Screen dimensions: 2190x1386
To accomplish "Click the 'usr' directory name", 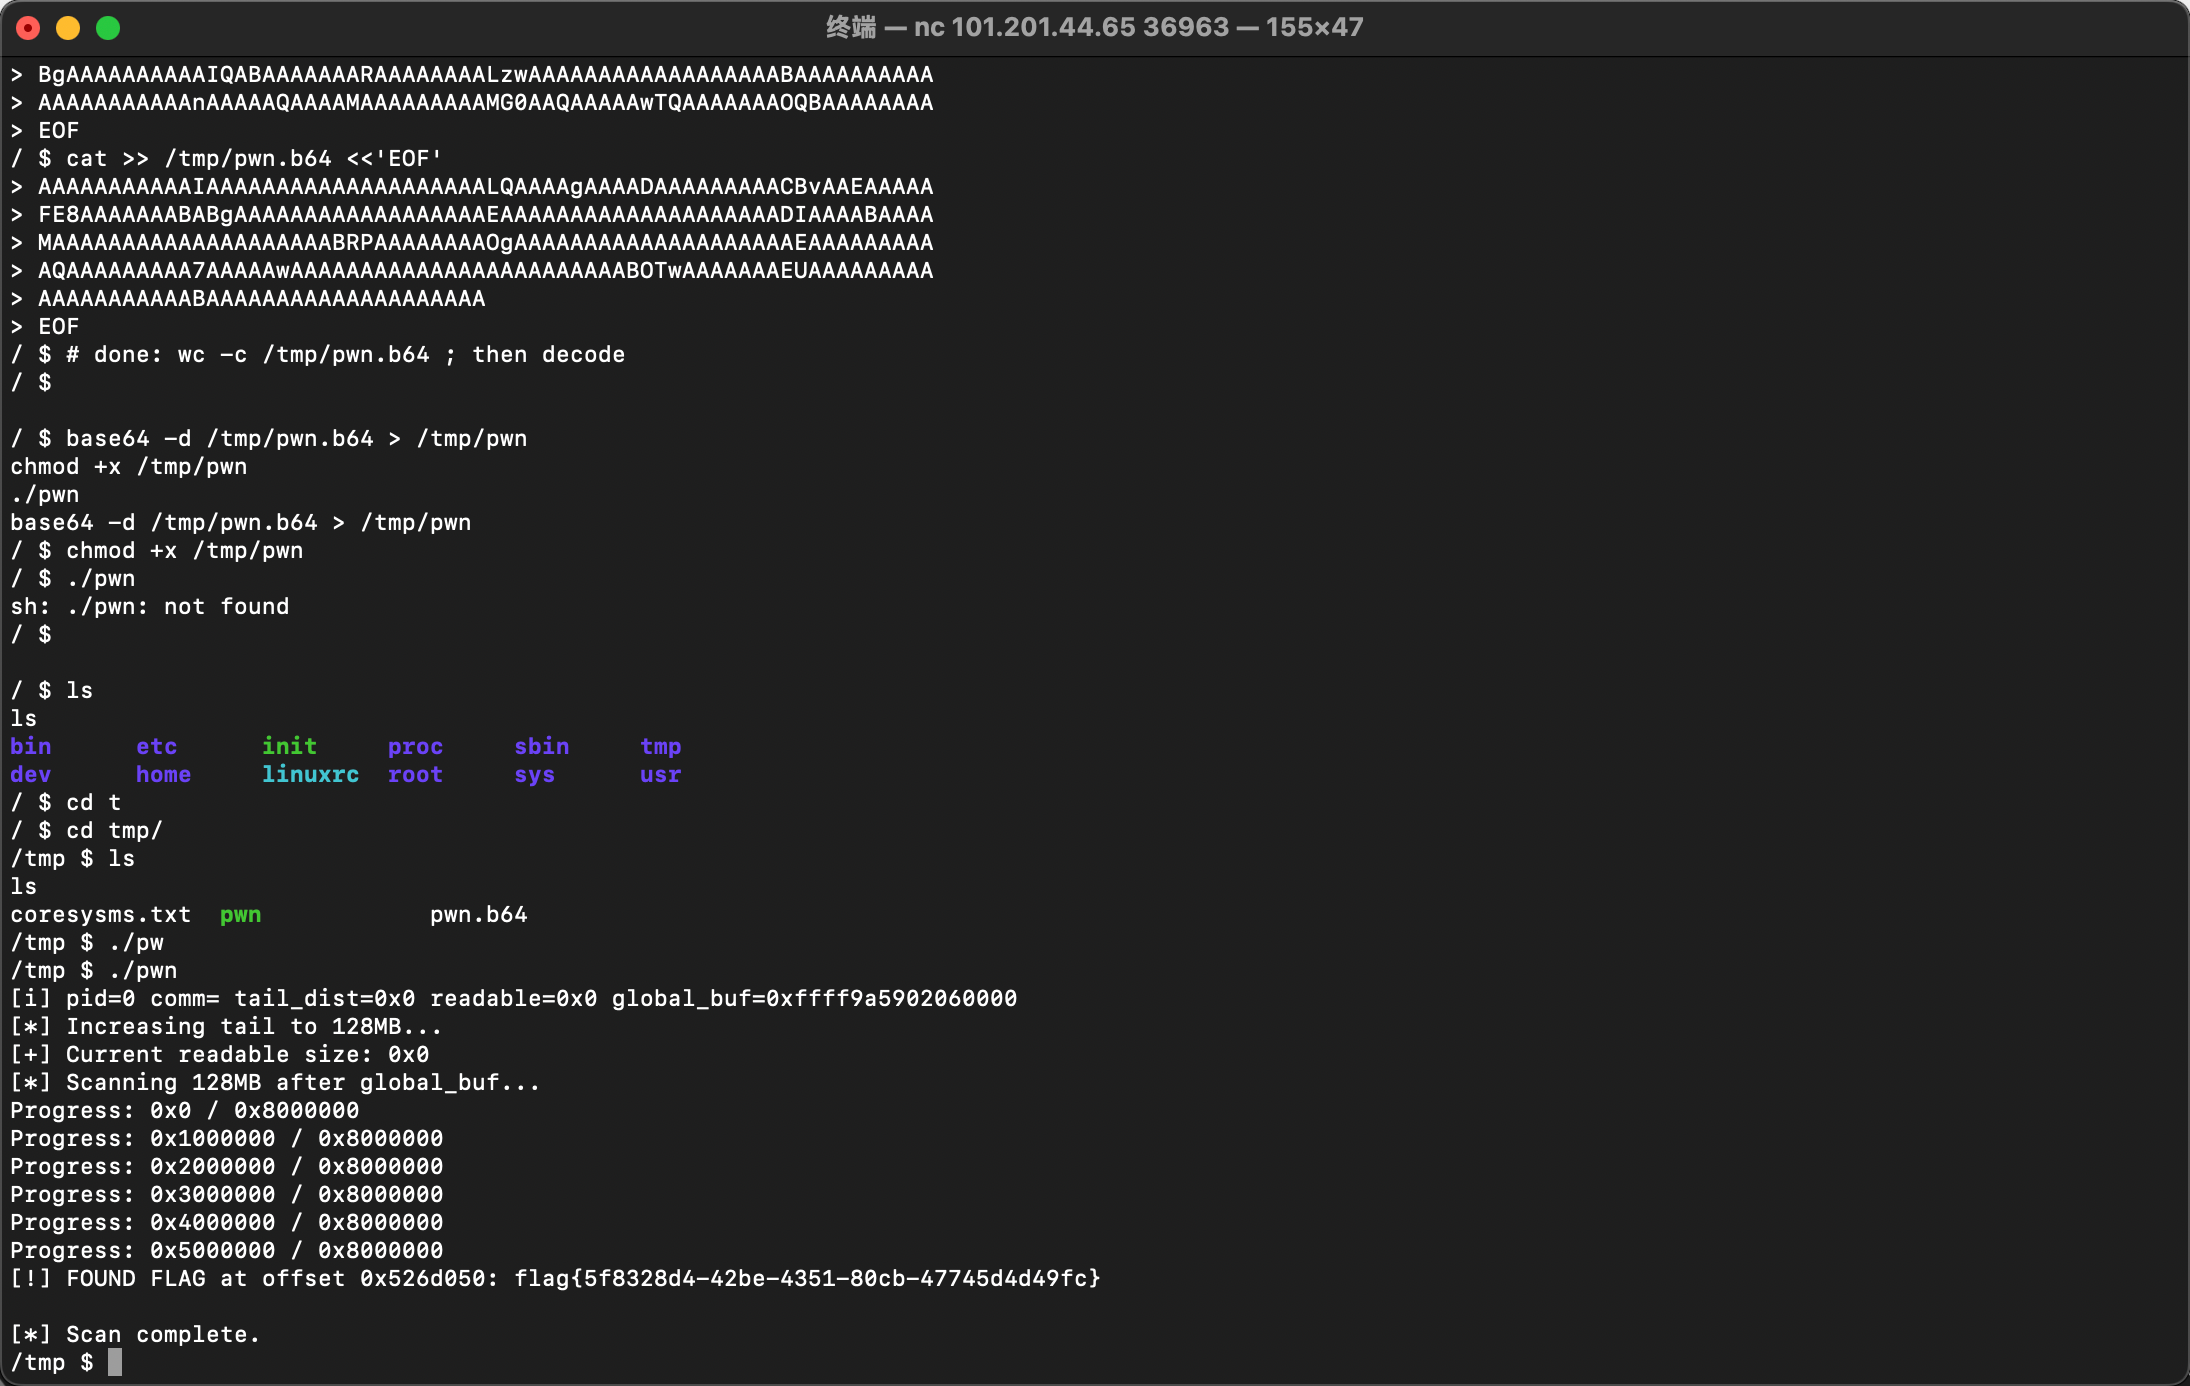I will (660, 774).
